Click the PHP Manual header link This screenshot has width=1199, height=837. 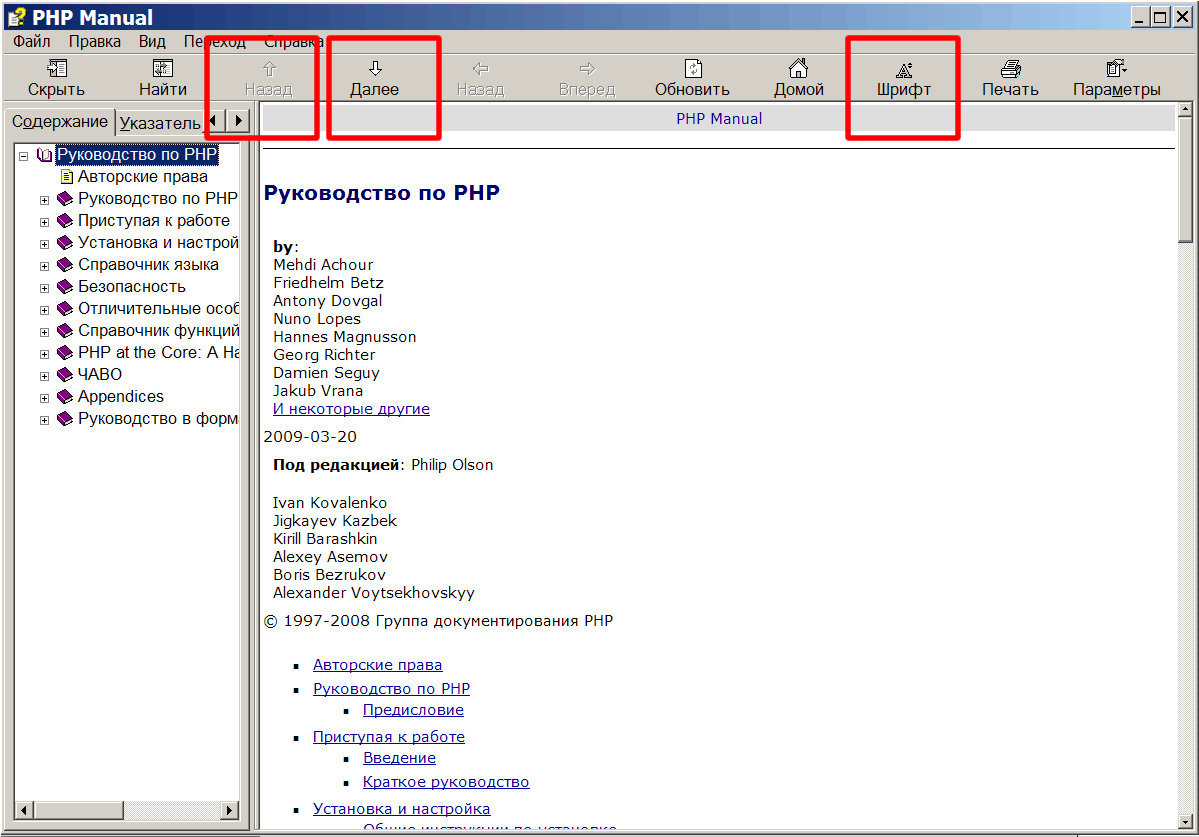click(719, 118)
